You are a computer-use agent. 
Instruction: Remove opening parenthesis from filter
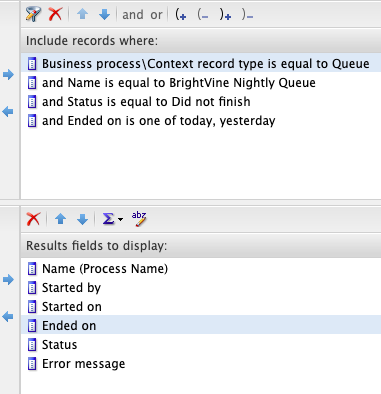203,15
